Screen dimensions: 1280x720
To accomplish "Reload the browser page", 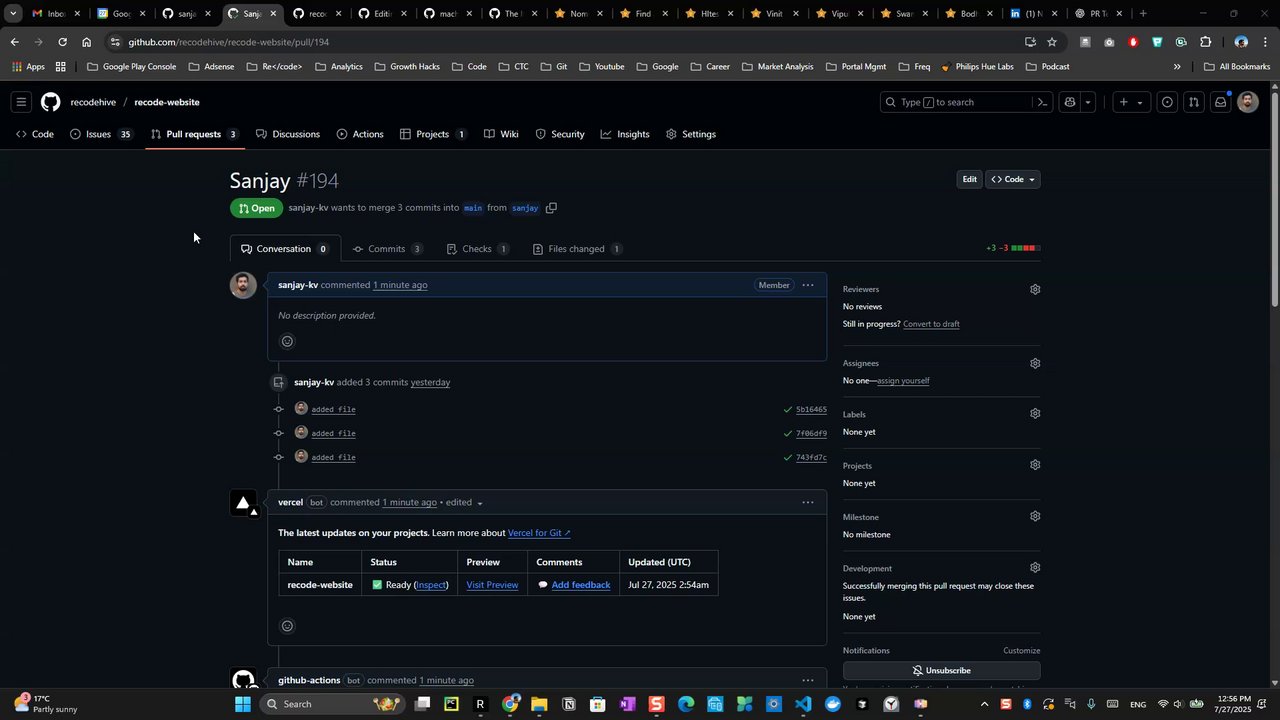I will [62, 42].
